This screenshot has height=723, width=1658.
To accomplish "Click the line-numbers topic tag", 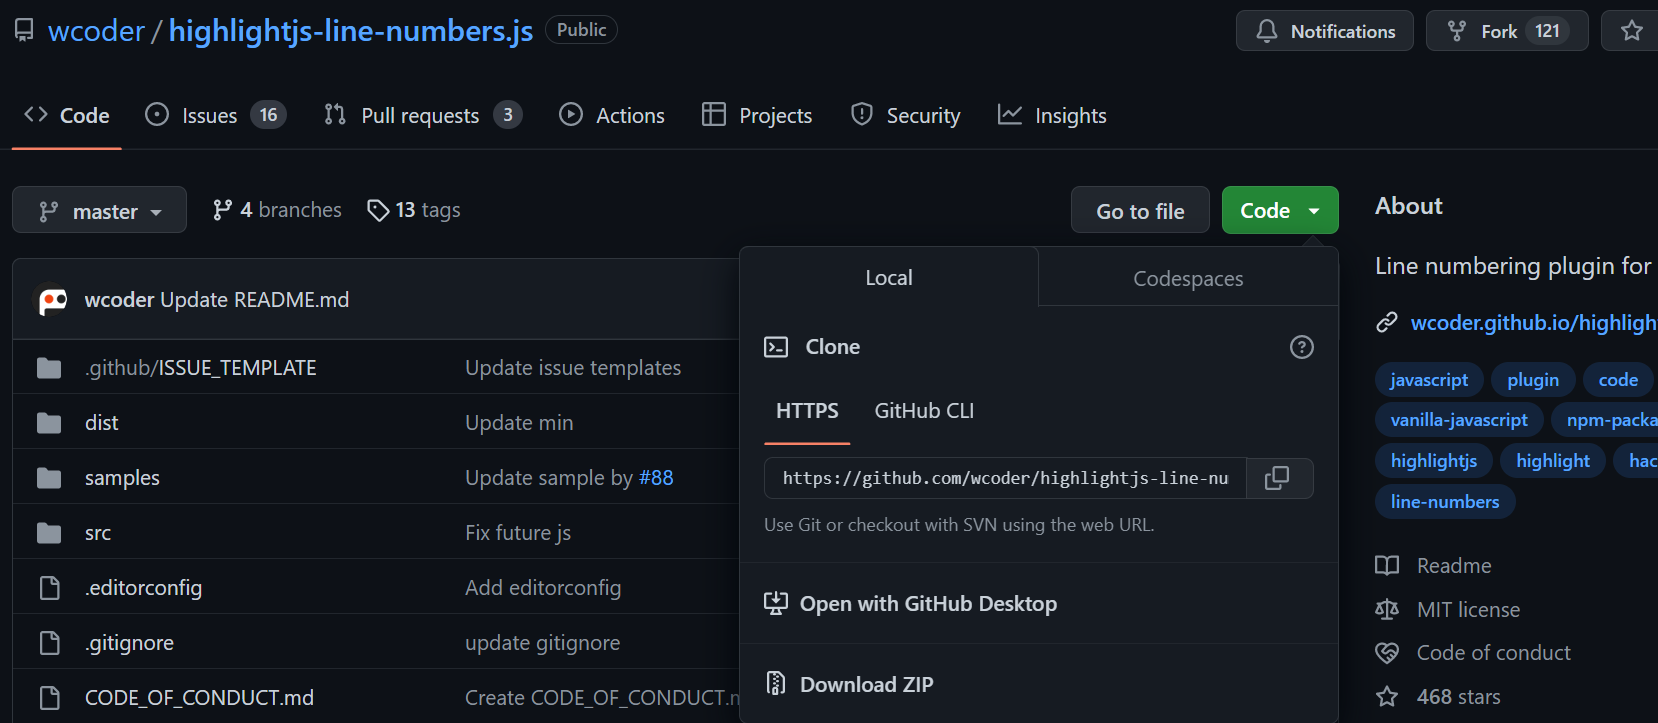I will click(1445, 502).
